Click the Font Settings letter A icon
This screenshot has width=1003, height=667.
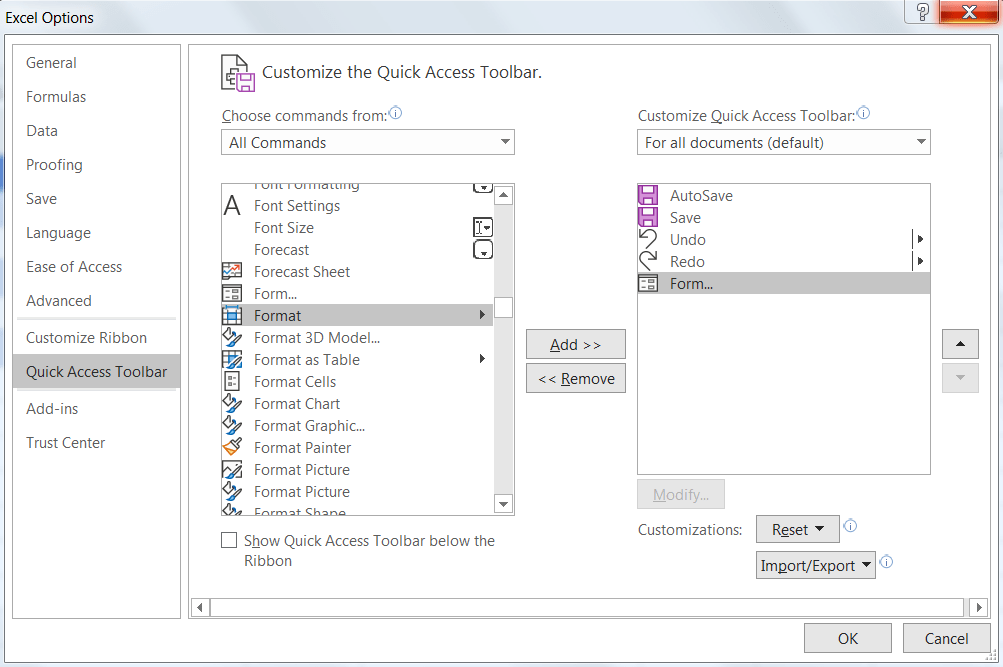pos(232,206)
